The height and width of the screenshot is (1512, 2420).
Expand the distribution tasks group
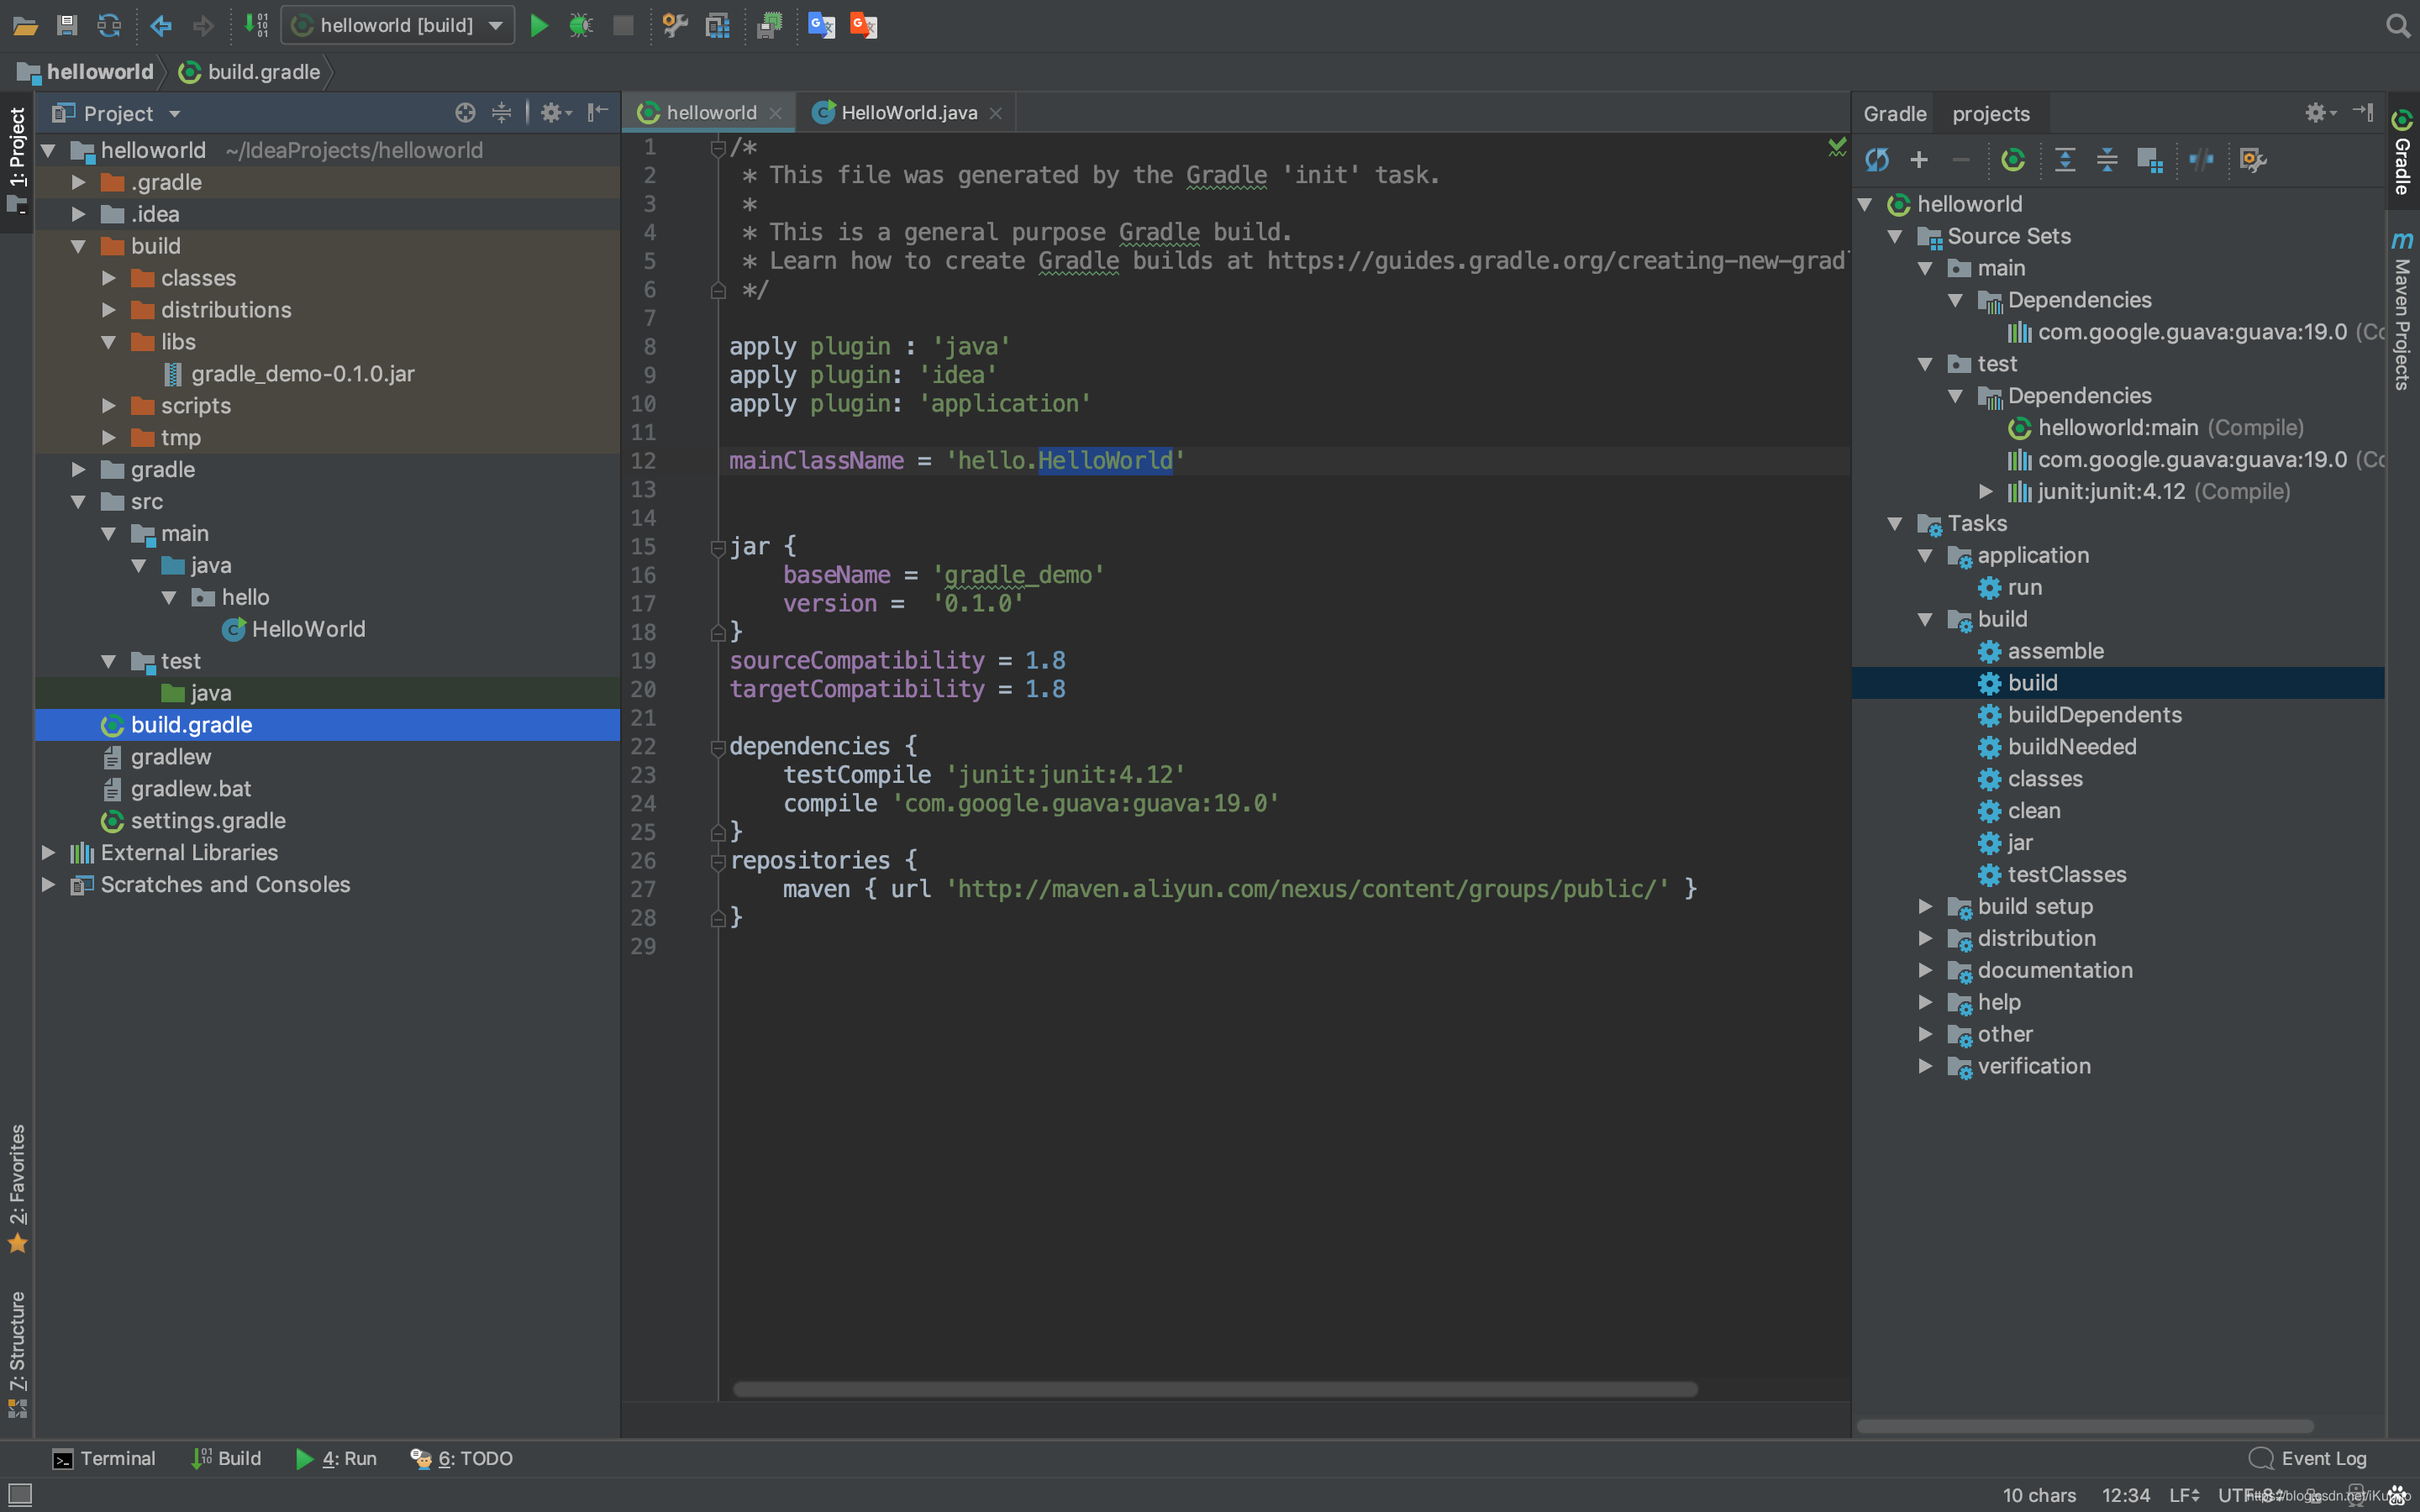pyautogui.click(x=1925, y=938)
